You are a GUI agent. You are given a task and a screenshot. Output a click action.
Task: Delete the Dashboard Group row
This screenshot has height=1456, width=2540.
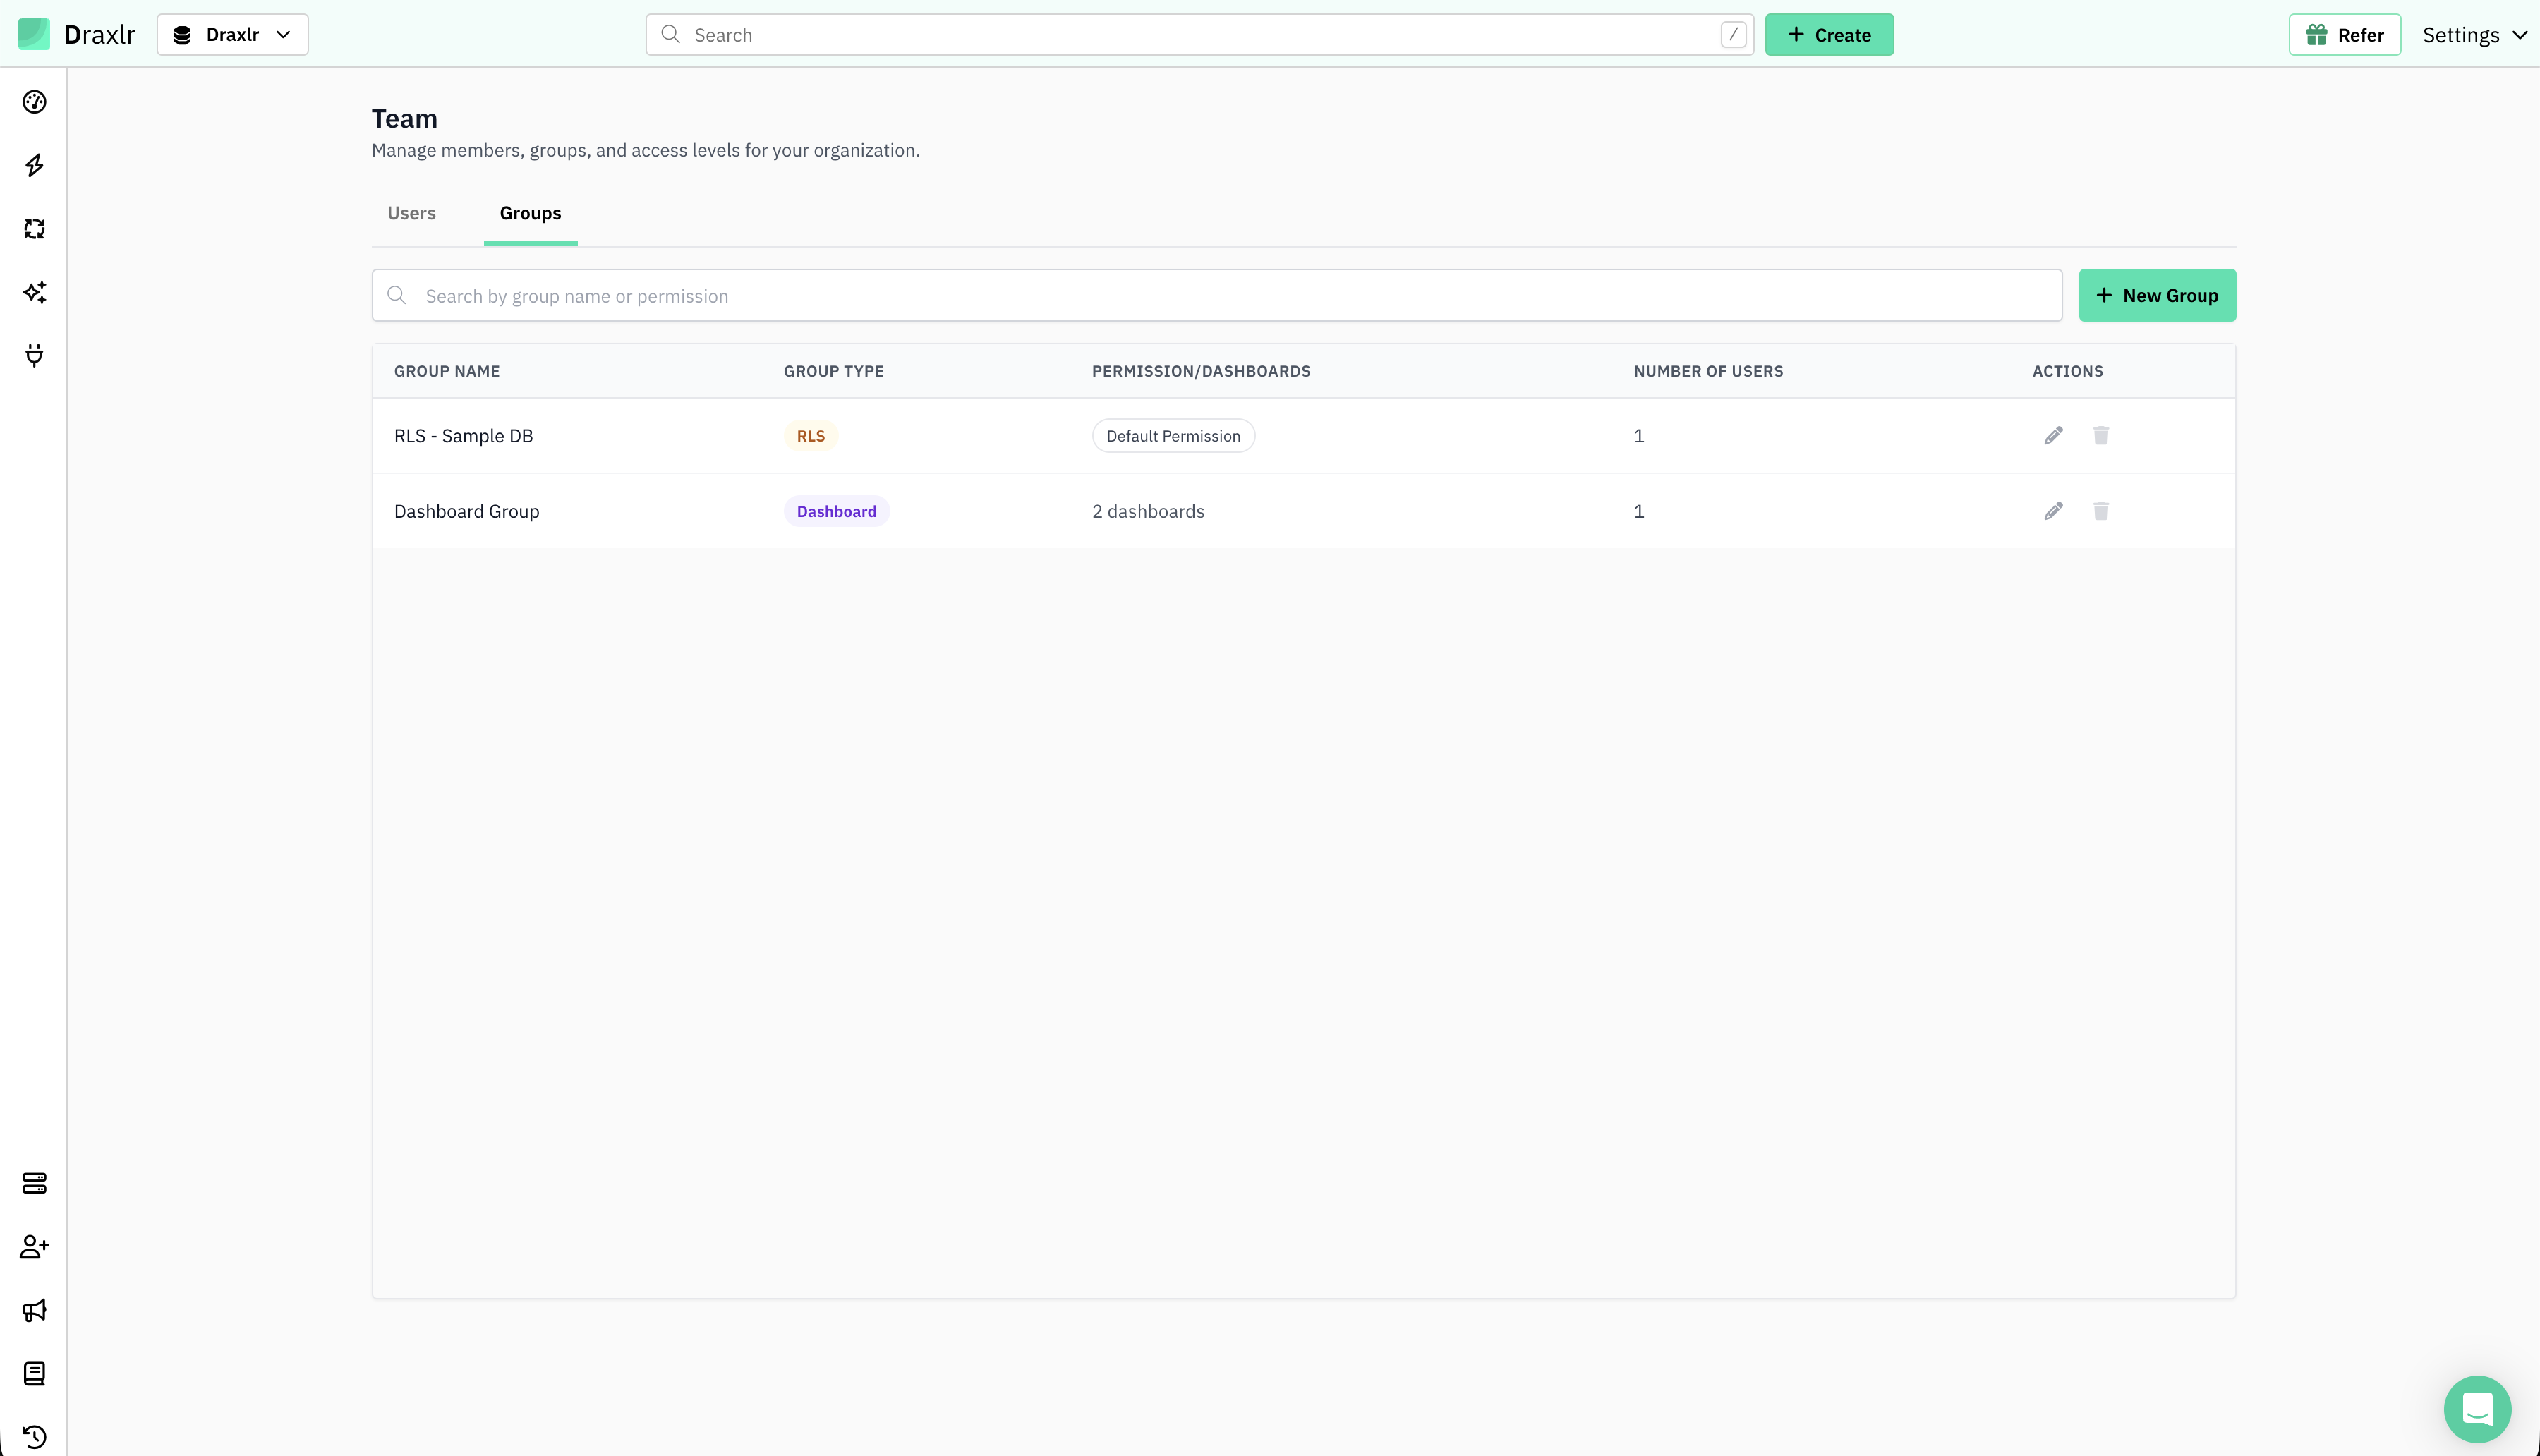click(x=2101, y=511)
